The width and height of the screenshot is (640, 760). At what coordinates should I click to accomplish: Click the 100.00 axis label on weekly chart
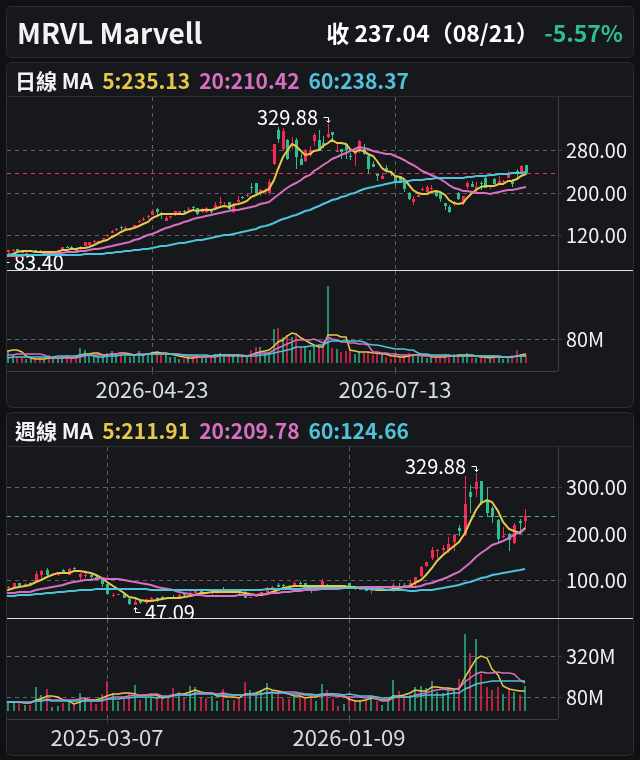point(596,581)
